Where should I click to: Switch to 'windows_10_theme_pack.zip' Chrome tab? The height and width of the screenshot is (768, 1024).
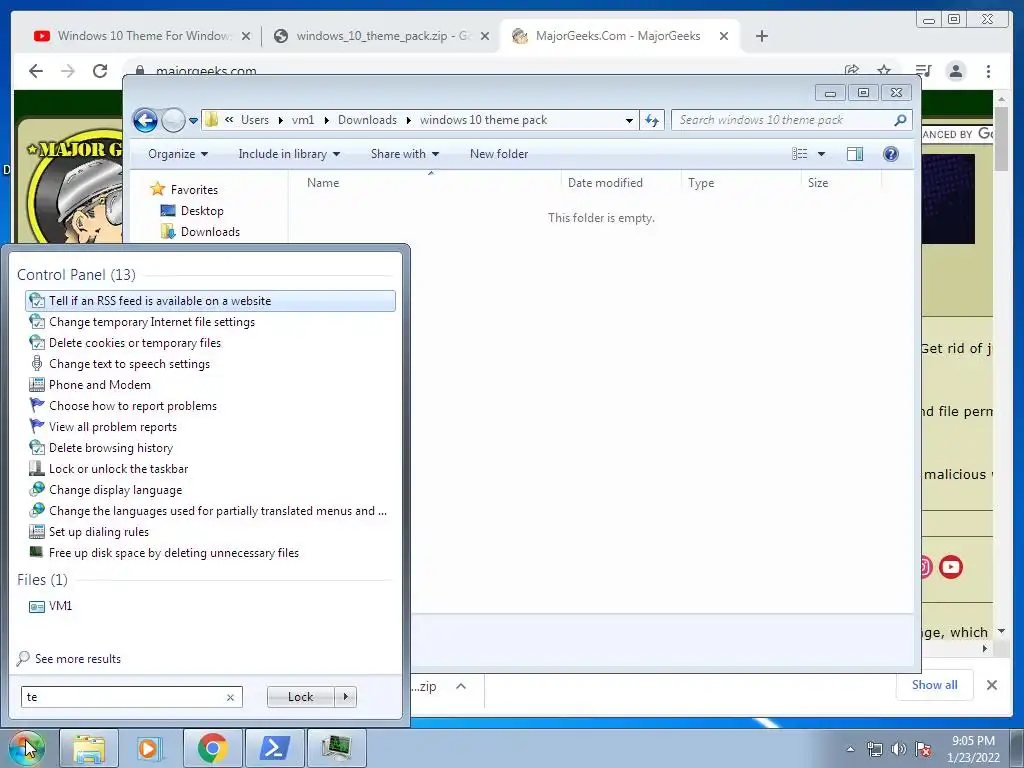click(x=383, y=36)
